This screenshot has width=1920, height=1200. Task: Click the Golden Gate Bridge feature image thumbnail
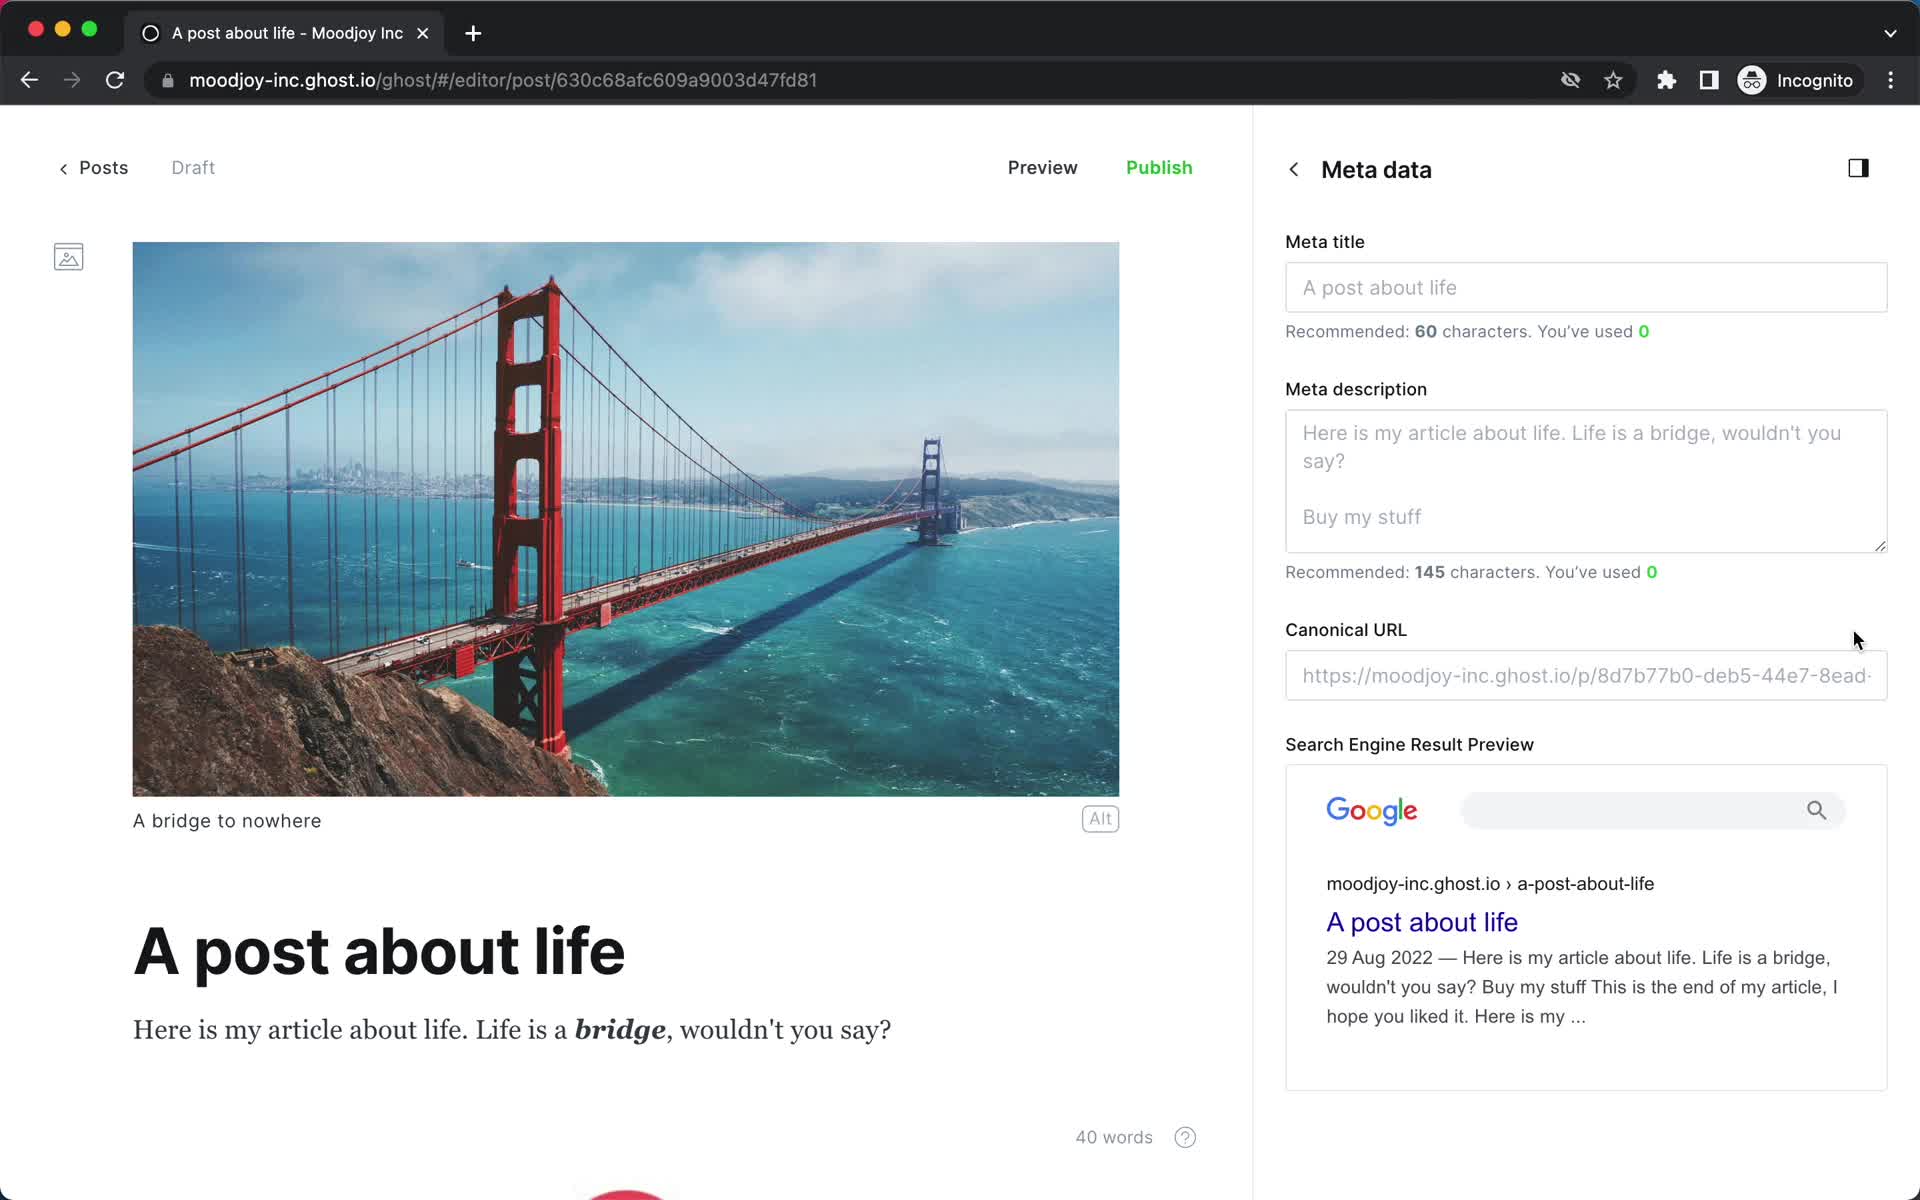[626, 518]
